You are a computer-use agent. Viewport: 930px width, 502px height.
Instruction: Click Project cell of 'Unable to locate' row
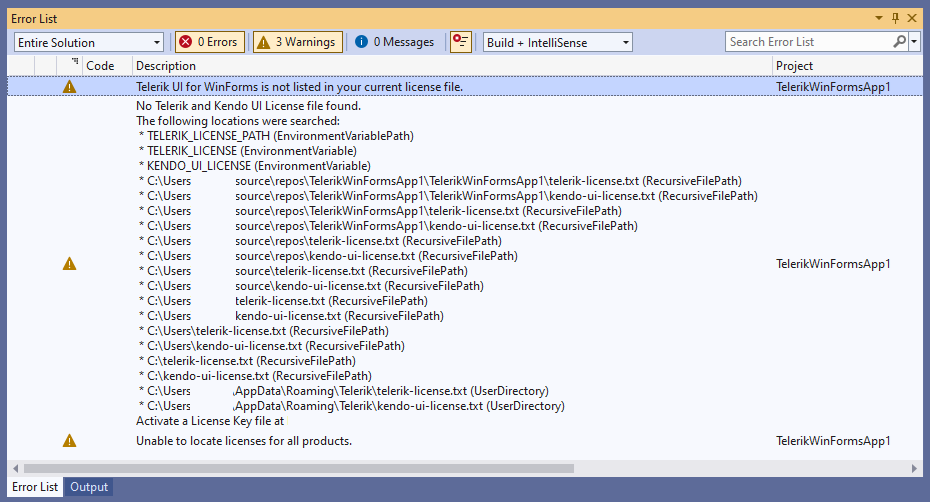click(x=833, y=441)
